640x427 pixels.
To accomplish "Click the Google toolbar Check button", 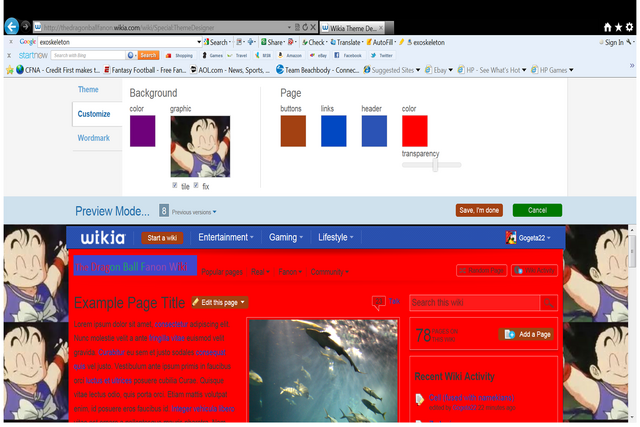I will pos(314,42).
